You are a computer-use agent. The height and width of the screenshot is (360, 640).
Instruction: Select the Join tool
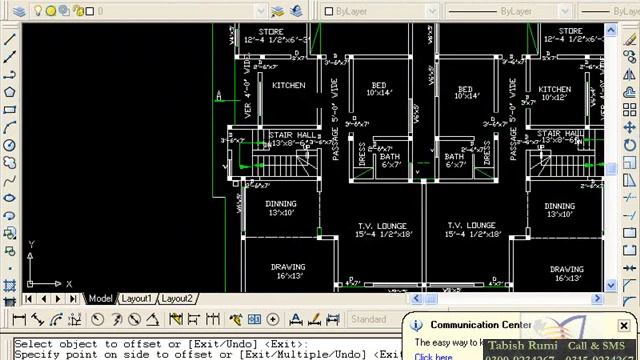point(630,268)
